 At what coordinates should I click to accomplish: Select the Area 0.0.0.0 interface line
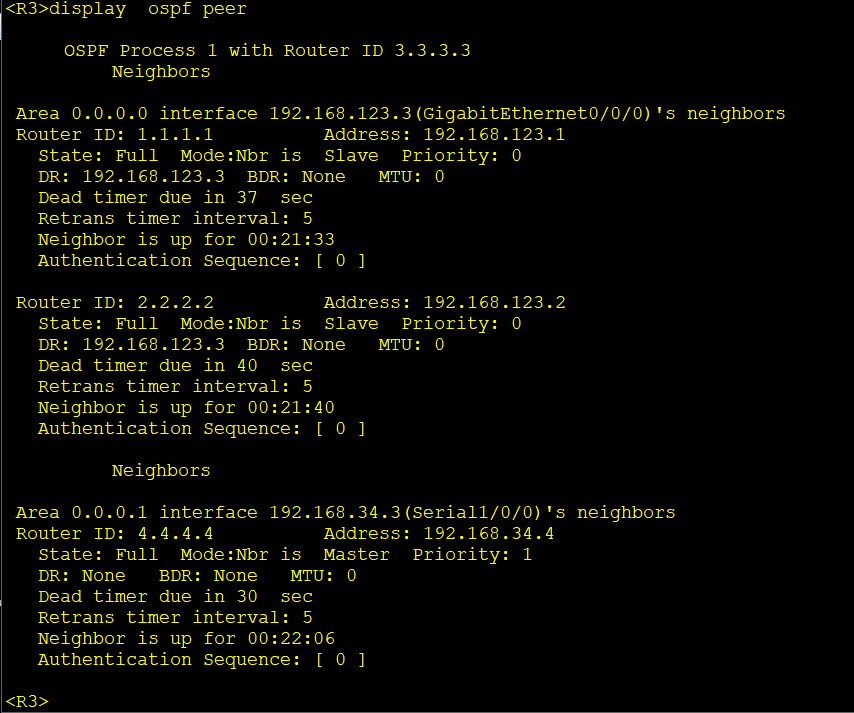[400, 114]
